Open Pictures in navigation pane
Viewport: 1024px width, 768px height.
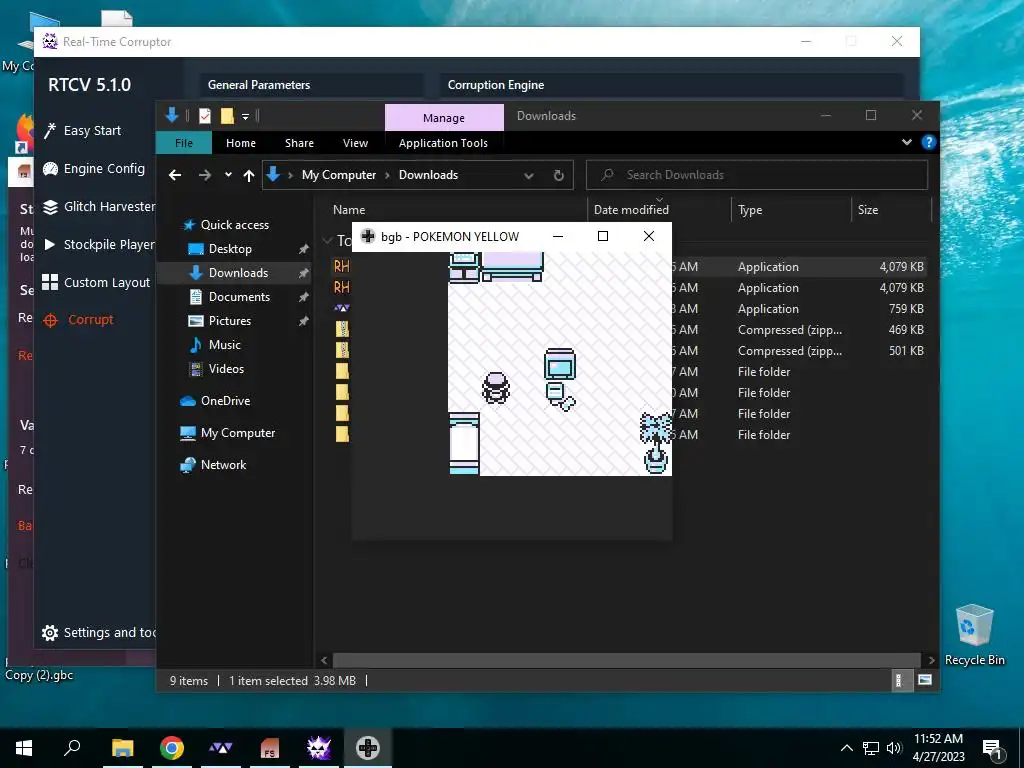click(x=229, y=321)
